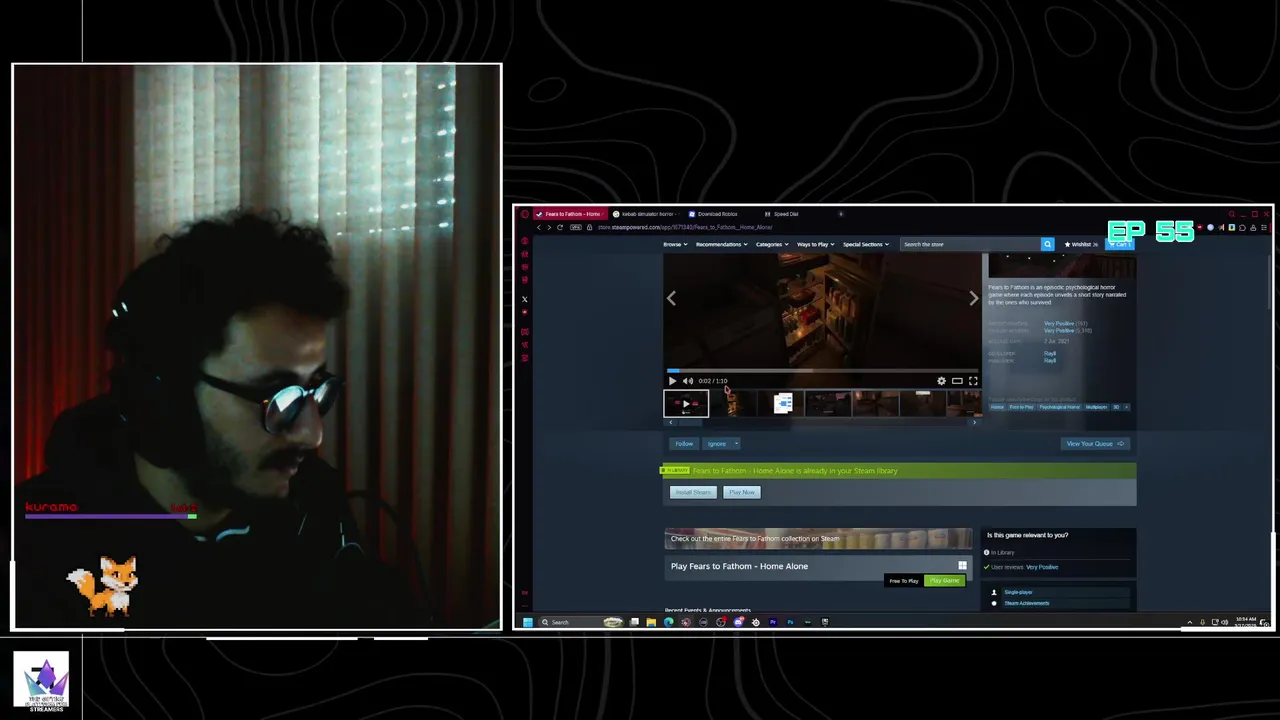Open the Browse store menu
The height and width of the screenshot is (720, 1280).
[x=674, y=244]
